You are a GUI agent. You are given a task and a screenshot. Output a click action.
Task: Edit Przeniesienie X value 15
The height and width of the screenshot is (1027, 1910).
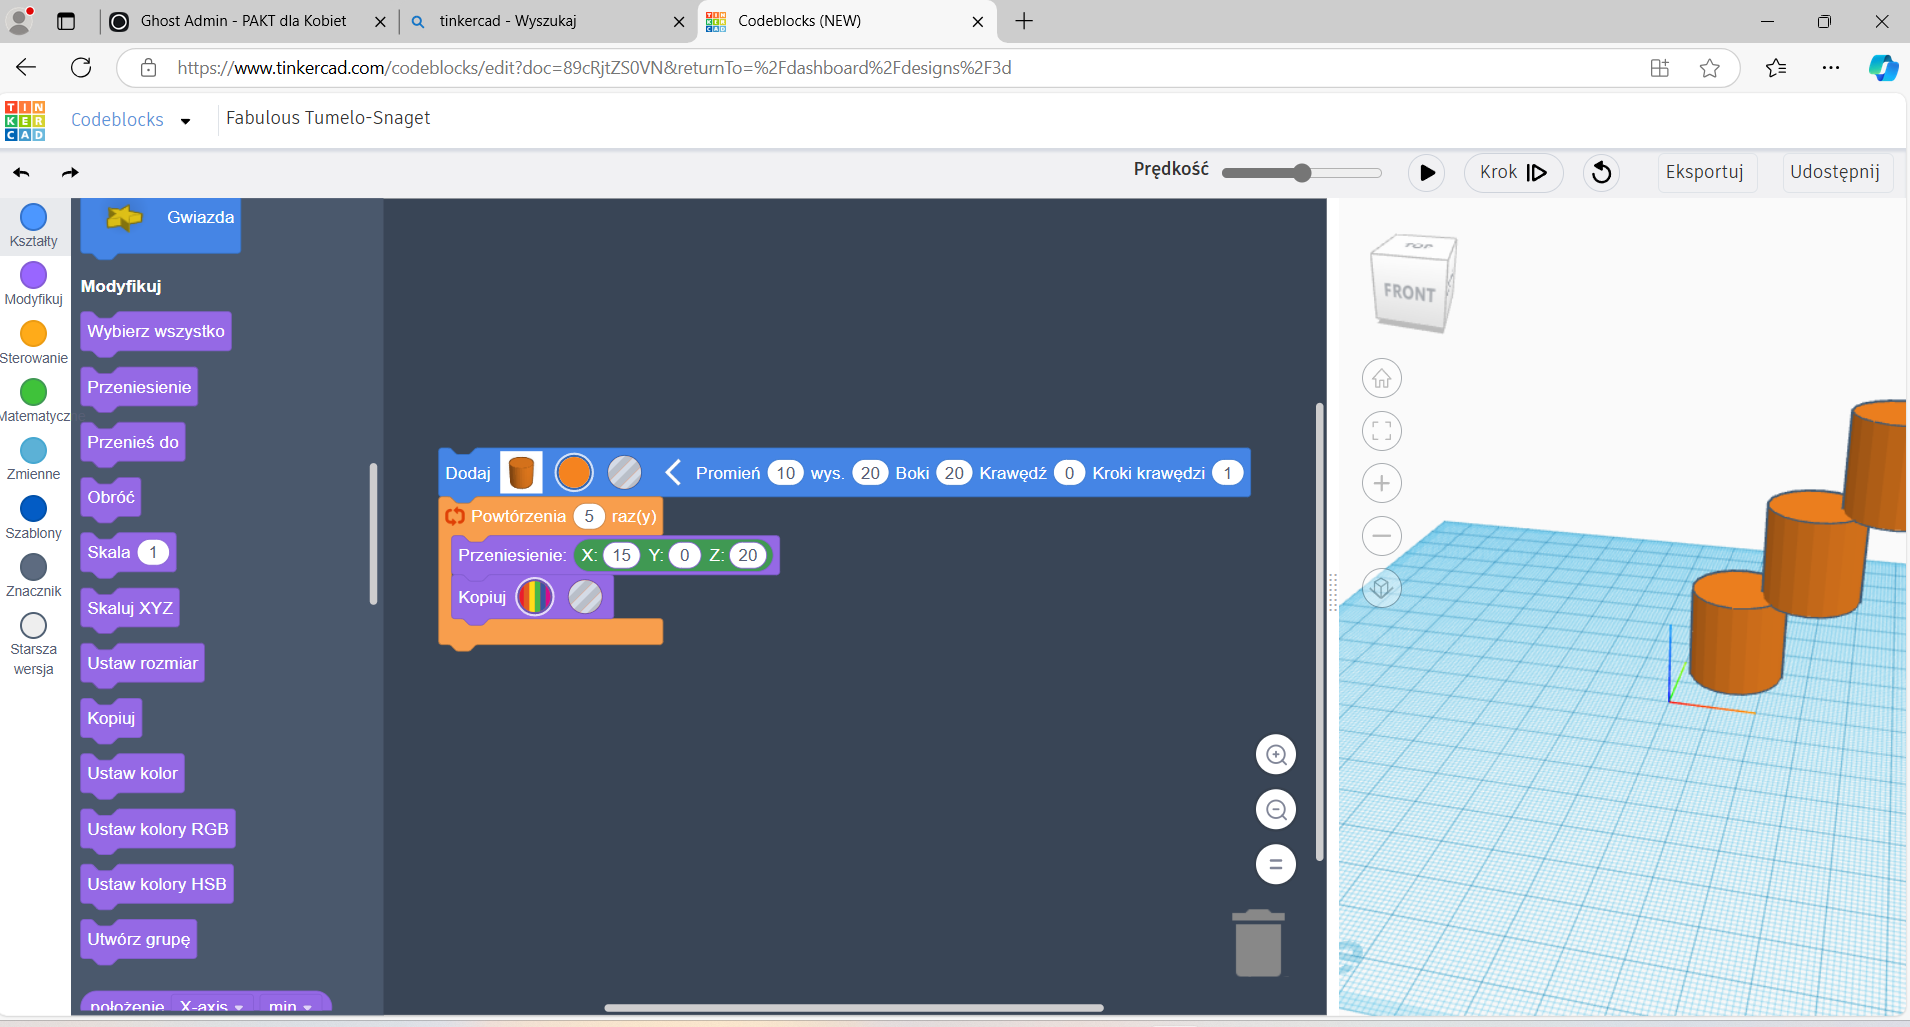(x=621, y=555)
